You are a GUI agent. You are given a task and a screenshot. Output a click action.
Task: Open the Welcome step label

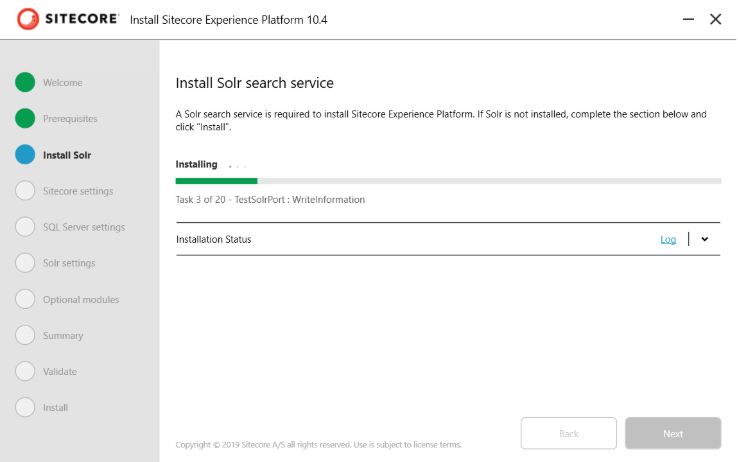click(x=63, y=83)
